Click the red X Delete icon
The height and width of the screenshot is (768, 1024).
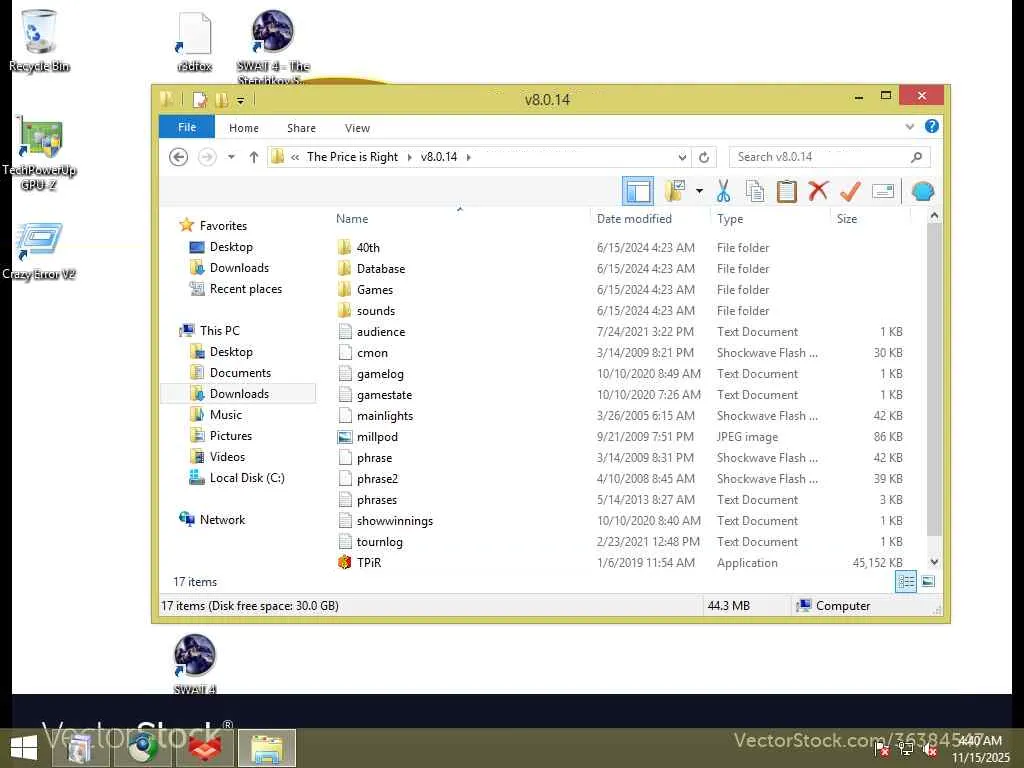(x=818, y=191)
